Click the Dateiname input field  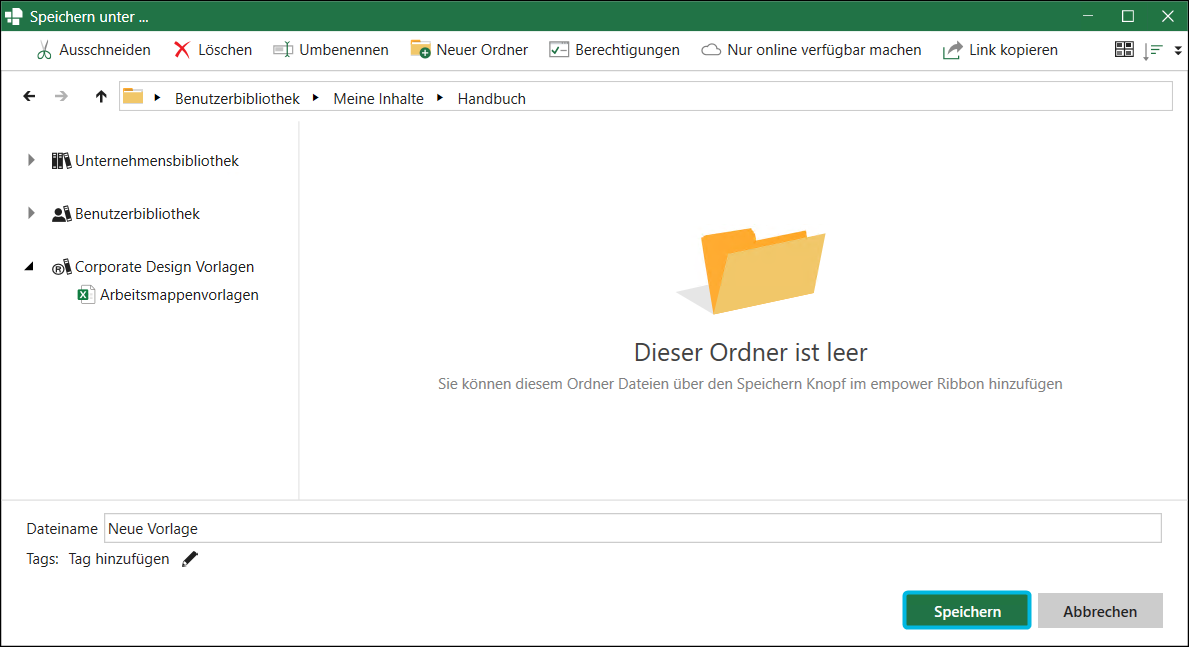632,528
